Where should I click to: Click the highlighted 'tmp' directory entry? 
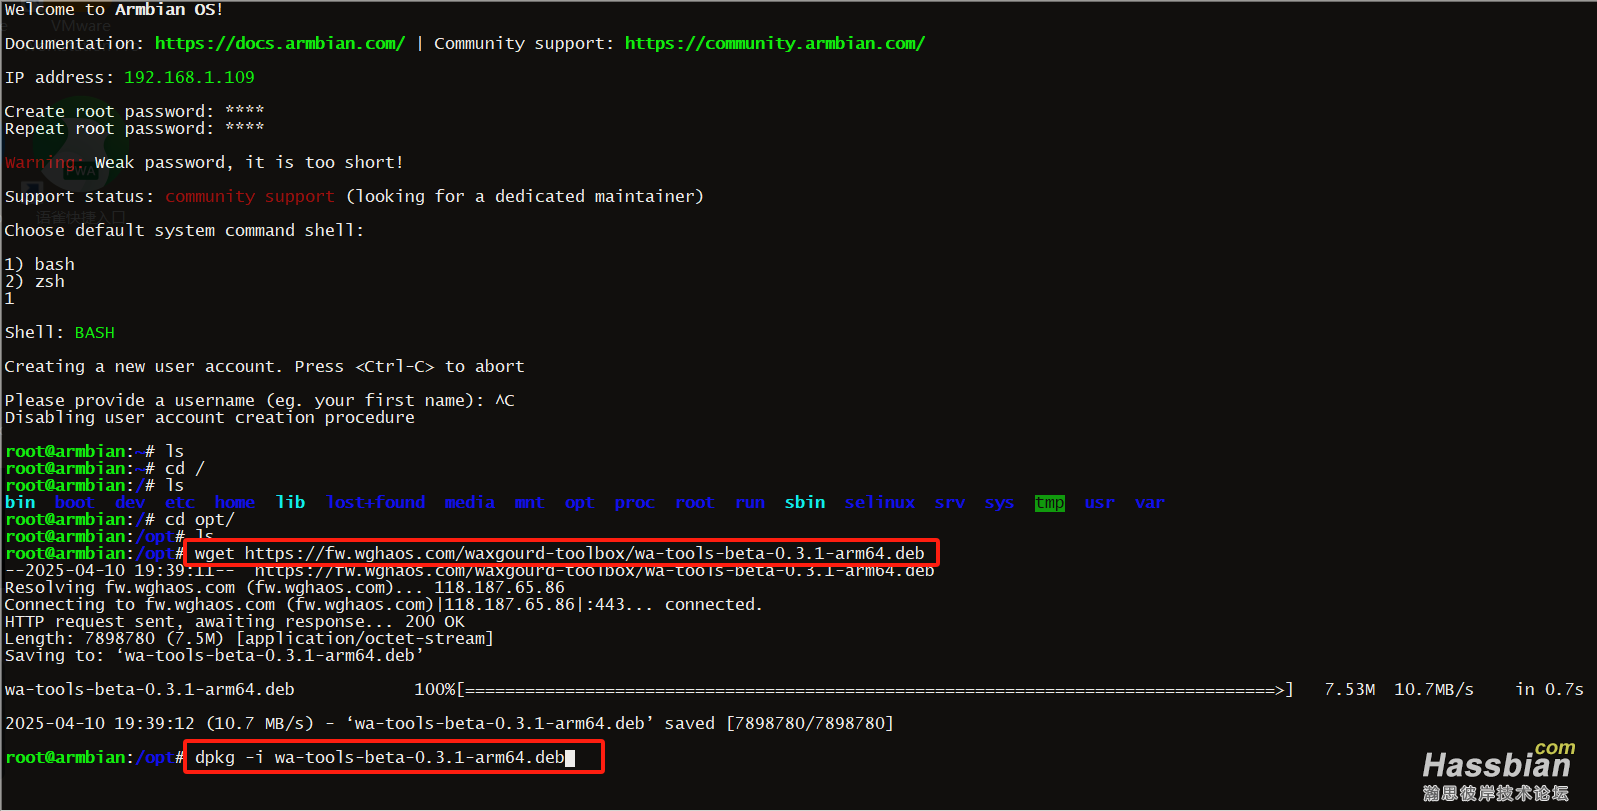coord(1050,502)
